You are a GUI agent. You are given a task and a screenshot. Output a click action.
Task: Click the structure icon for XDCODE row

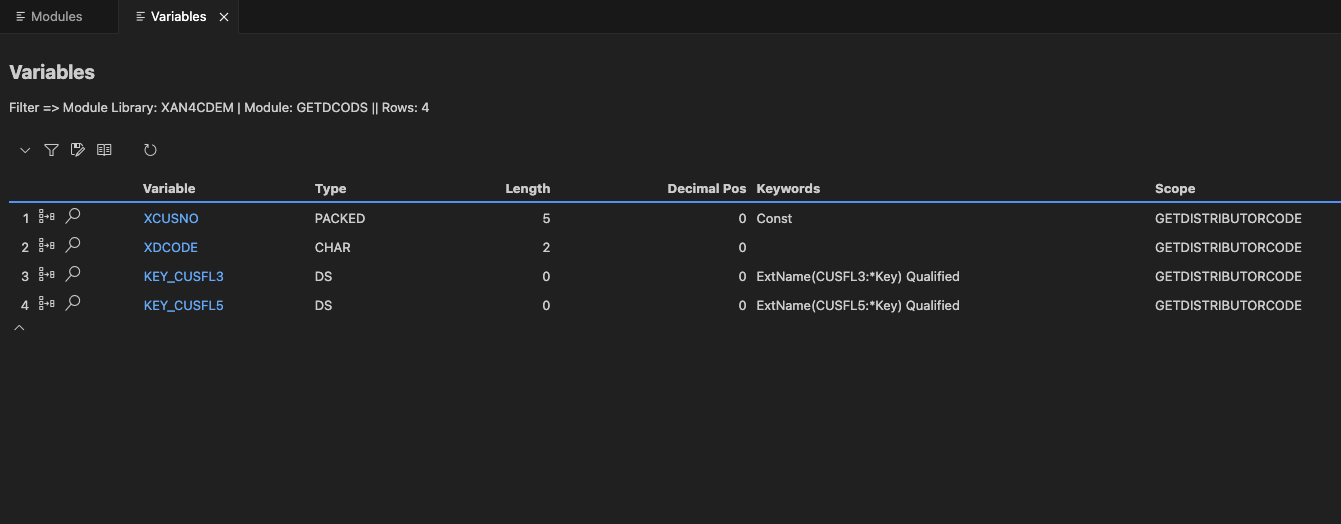pos(47,246)
